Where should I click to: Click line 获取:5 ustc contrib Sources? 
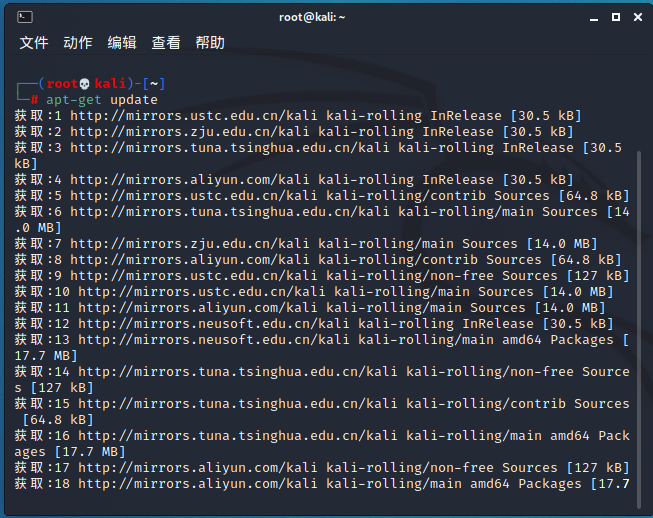pyautogui.click(x=322, y=196)
